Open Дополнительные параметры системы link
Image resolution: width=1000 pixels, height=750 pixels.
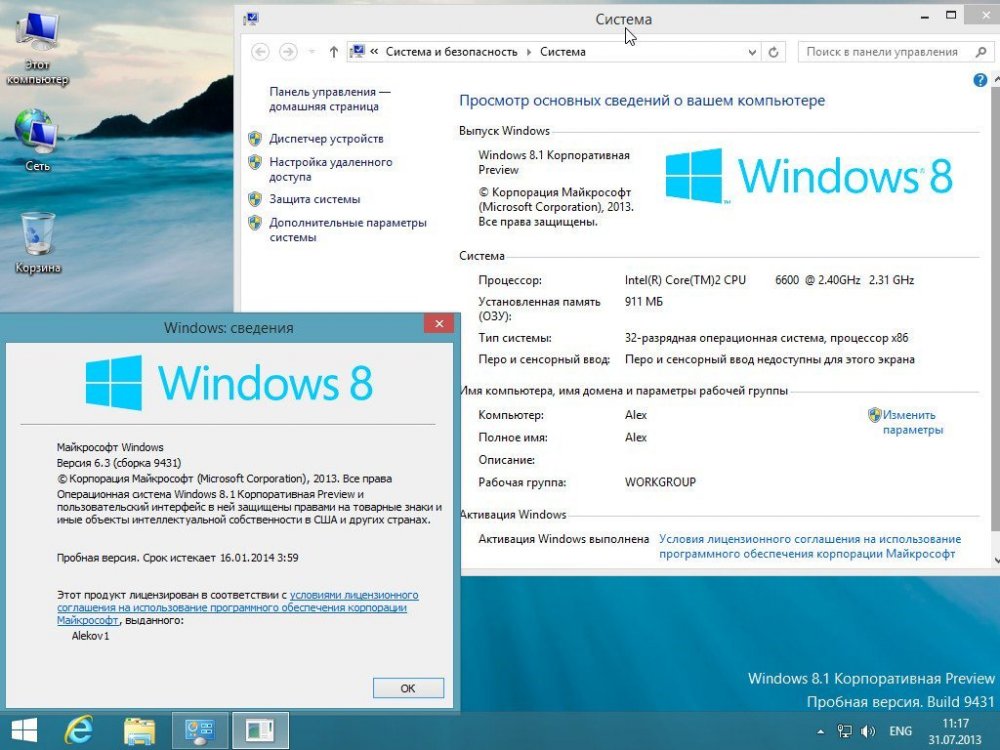coord(348,230)
